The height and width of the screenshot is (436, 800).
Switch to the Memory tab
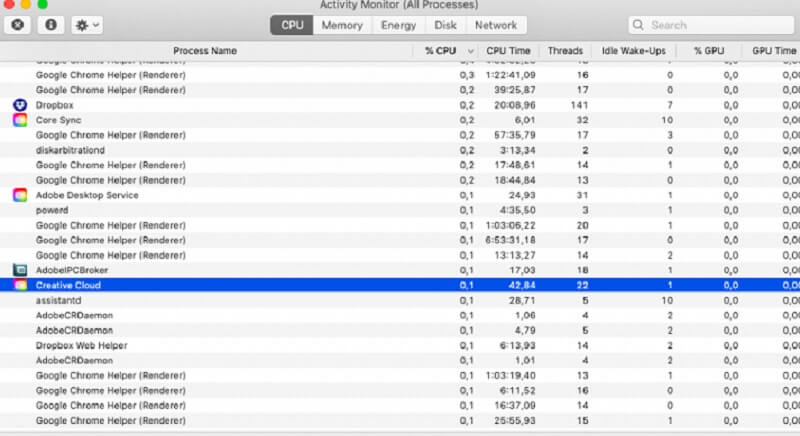(x=342, y=25)
